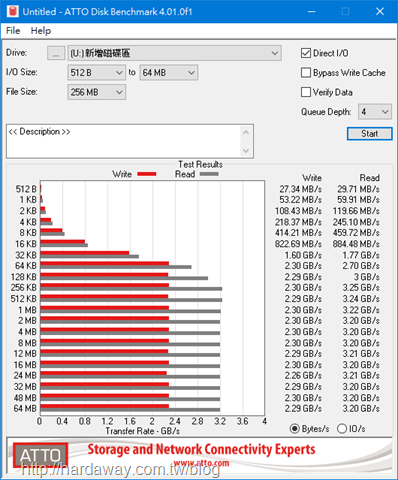This screenshot has height=480, width=398.
Task: Click the gray Read legend swatch
Action: pyautogui.click(x=209, y=174)
